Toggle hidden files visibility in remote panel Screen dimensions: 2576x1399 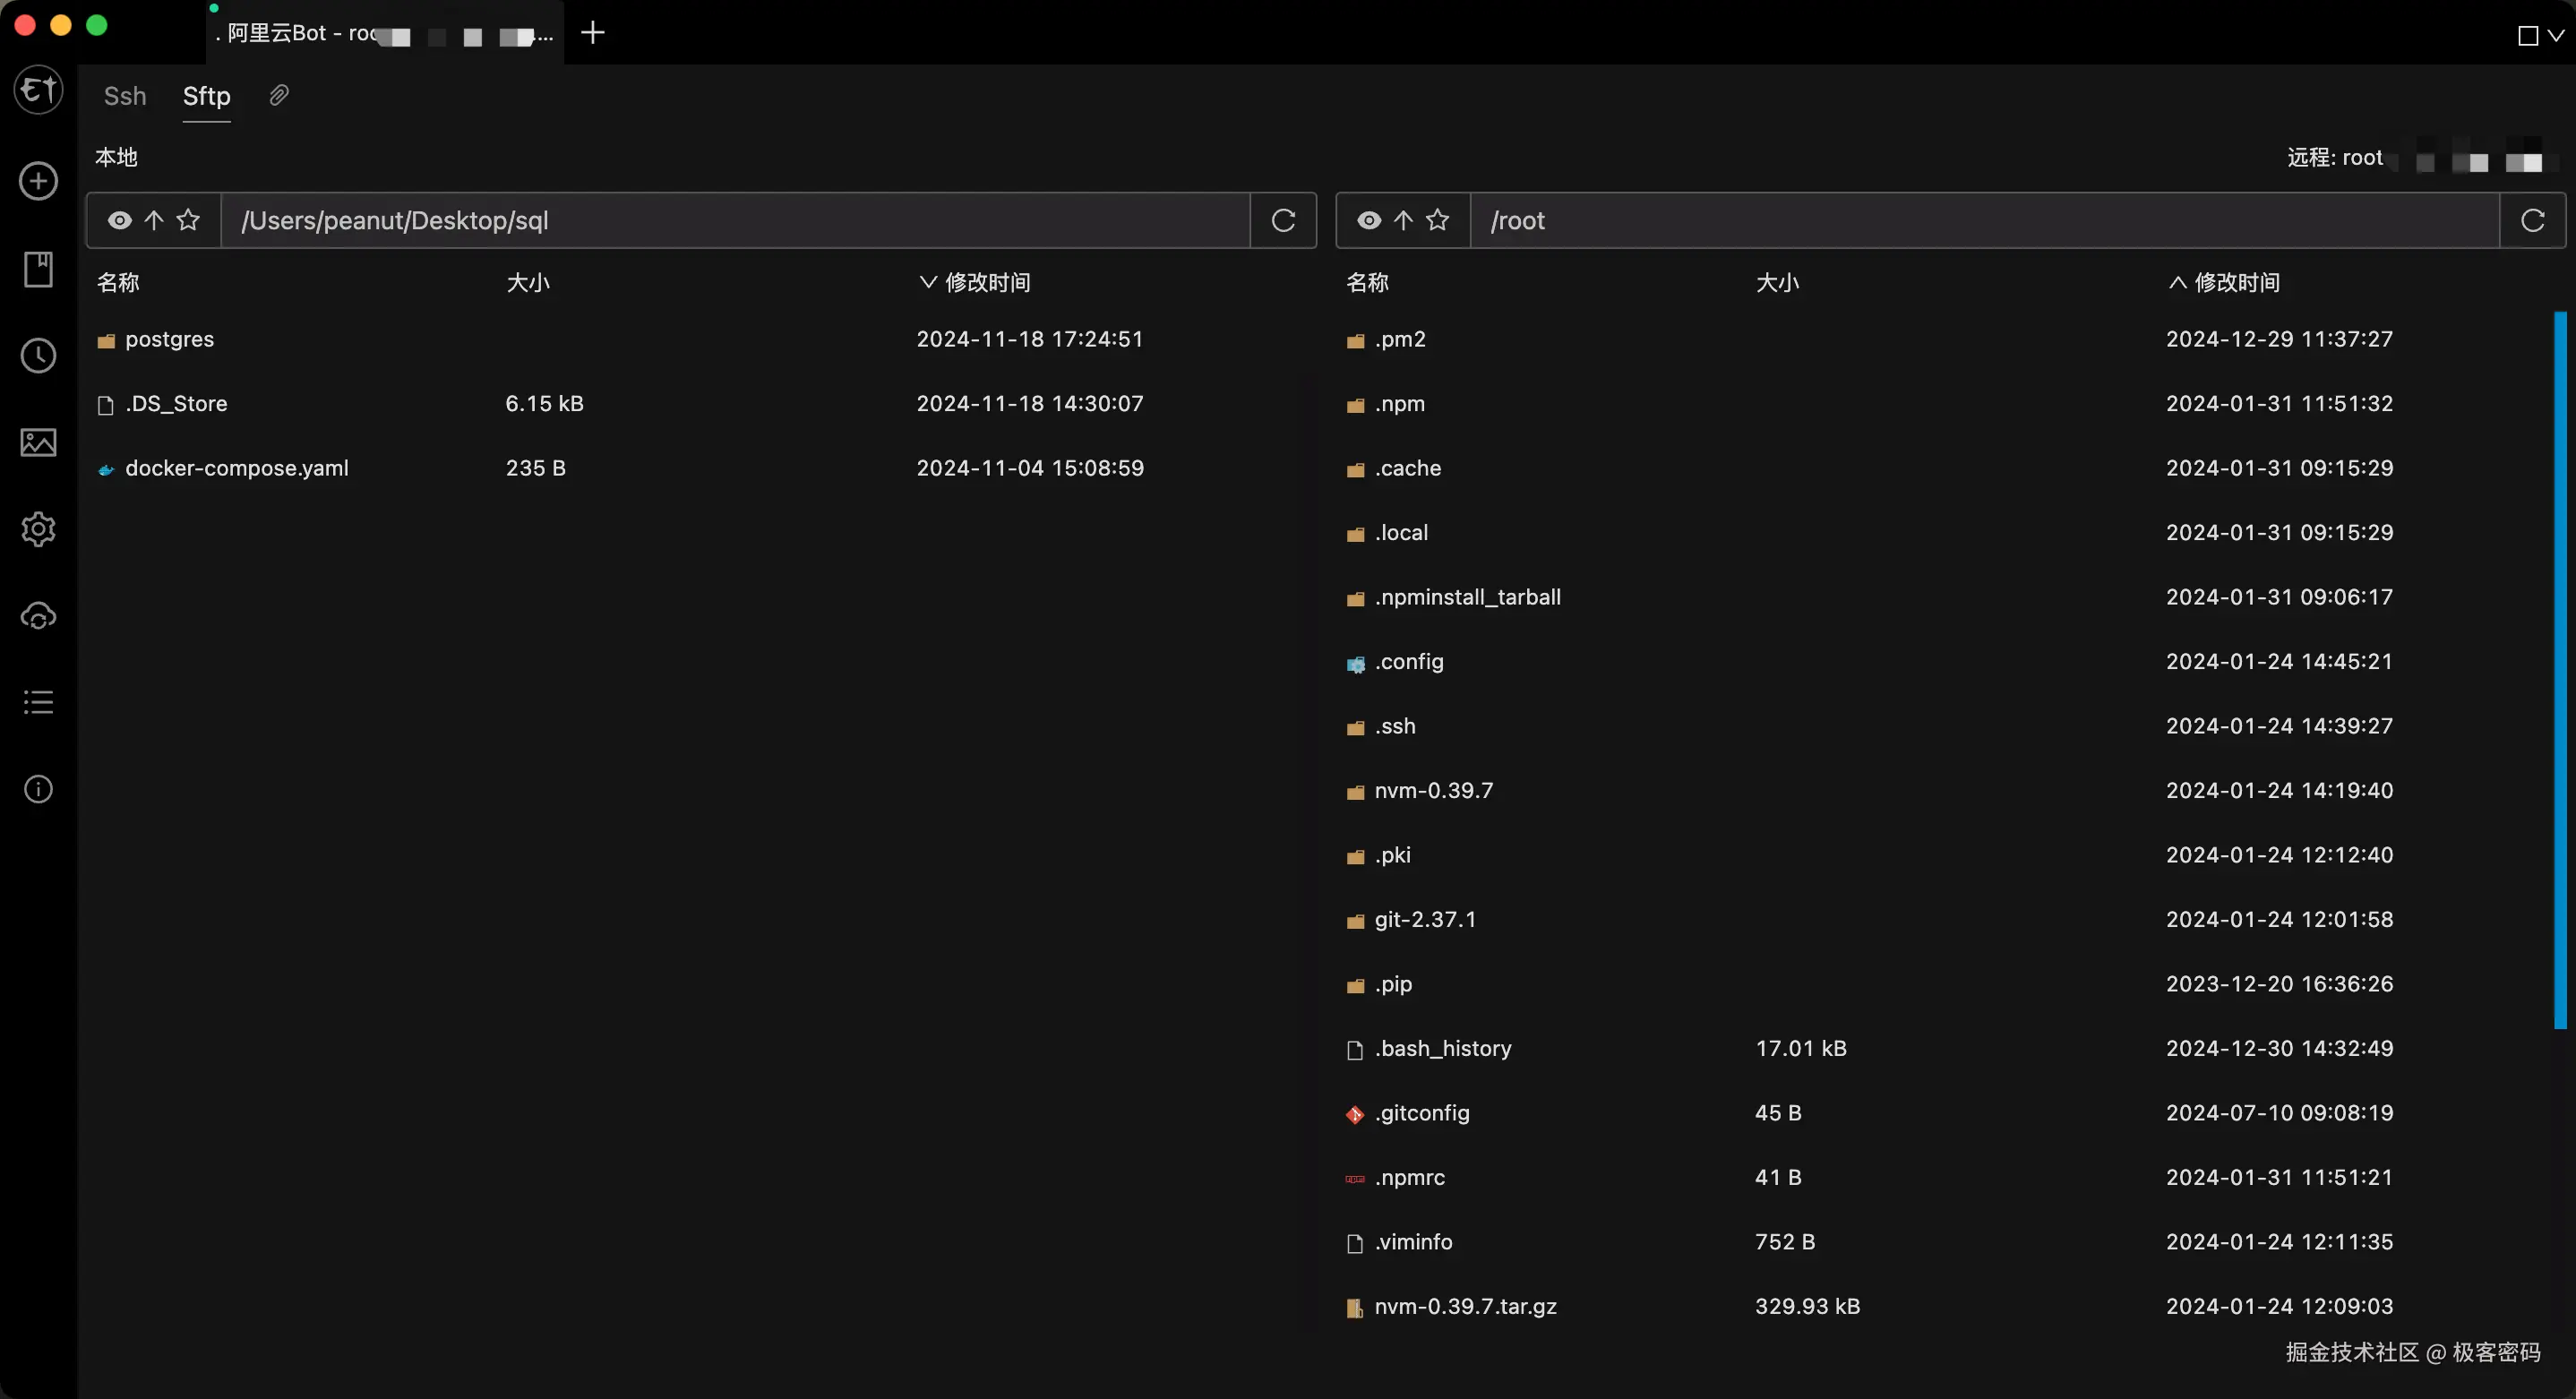coord(1368,220)
